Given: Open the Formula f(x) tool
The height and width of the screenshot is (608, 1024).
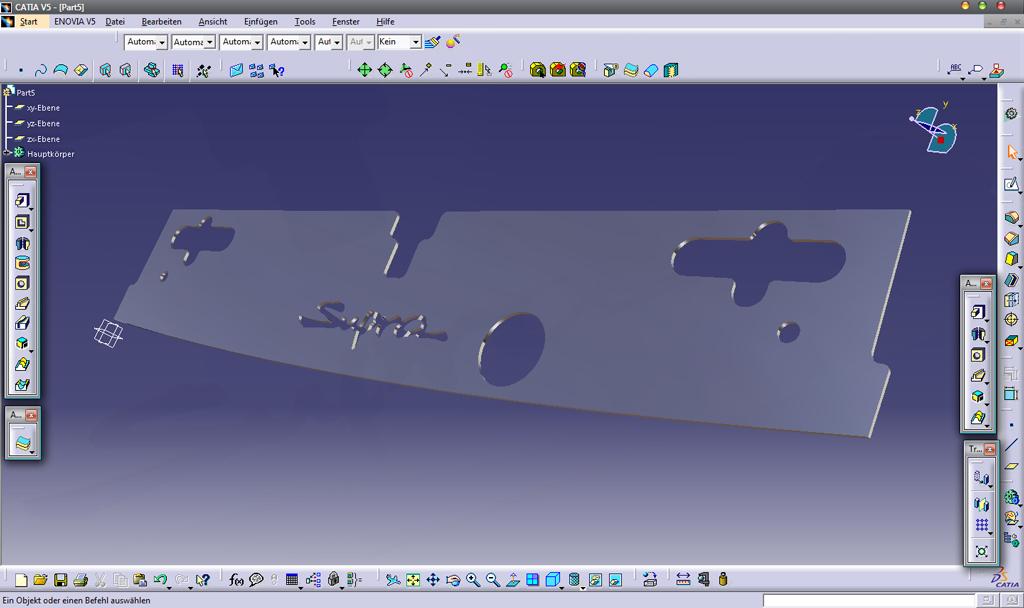Looking at the screenshot, I should pyautogui.click(x=236, y=579).
